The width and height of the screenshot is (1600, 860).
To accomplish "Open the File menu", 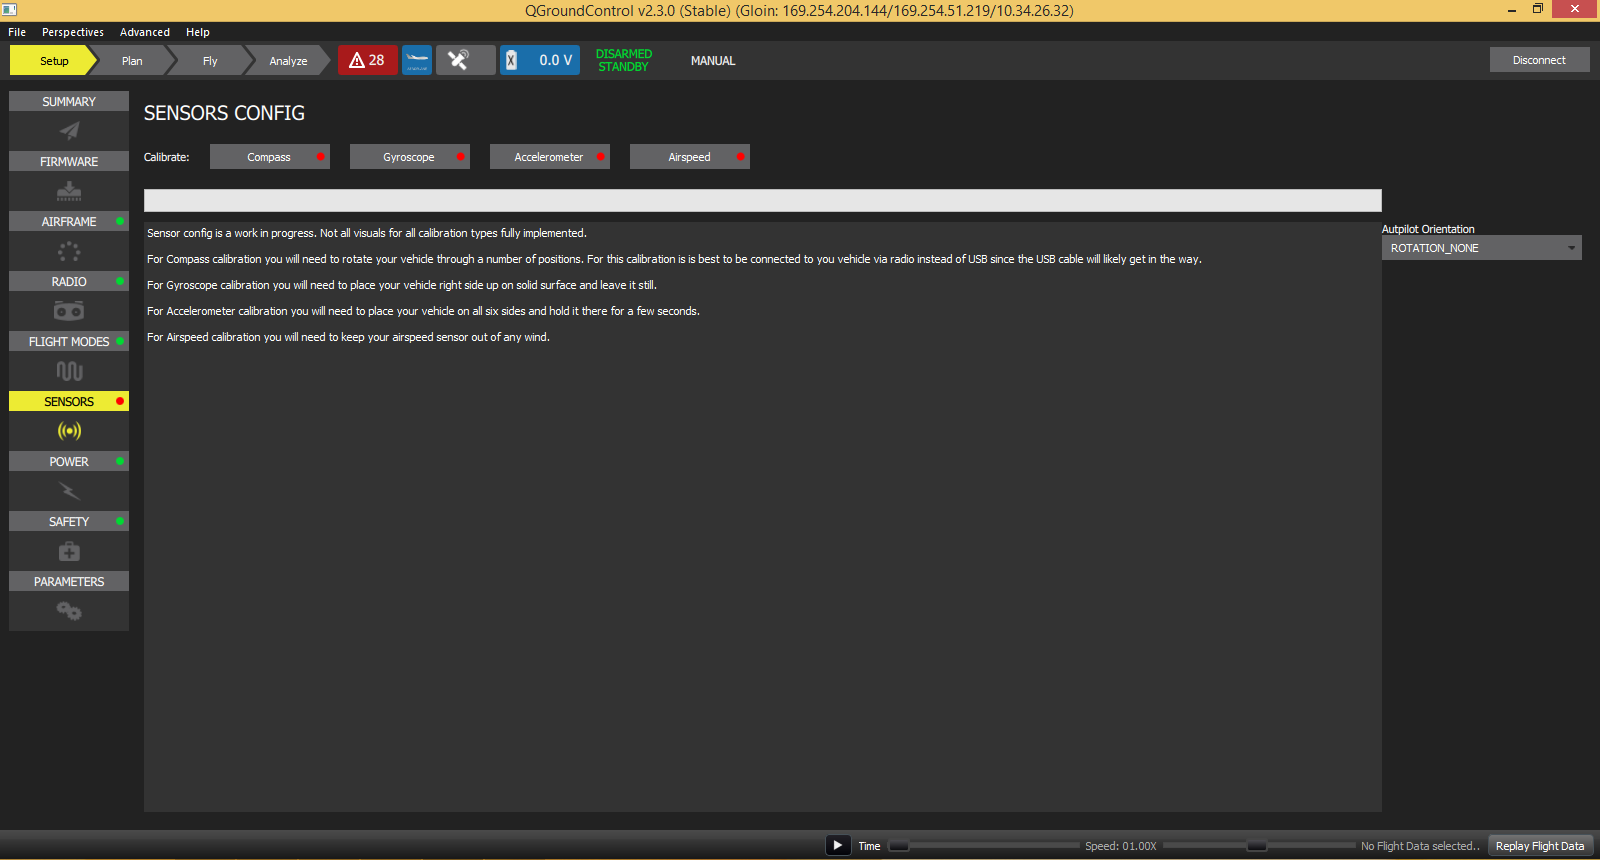I will click(x=17, y=32).
